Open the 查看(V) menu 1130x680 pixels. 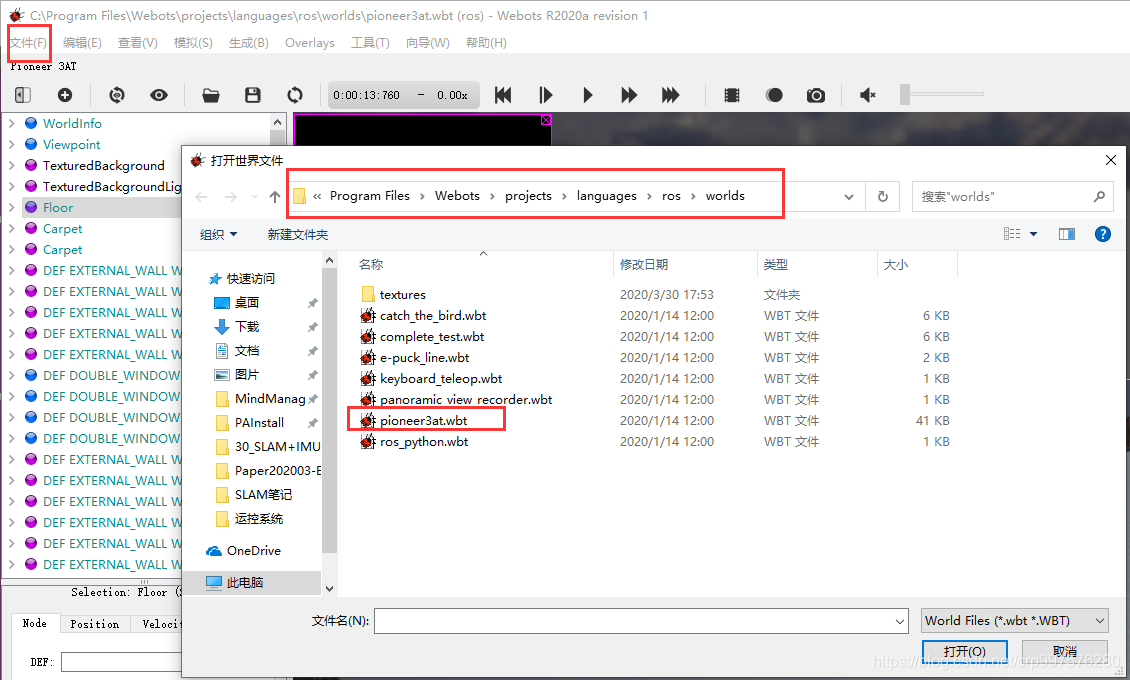(138, 43)
